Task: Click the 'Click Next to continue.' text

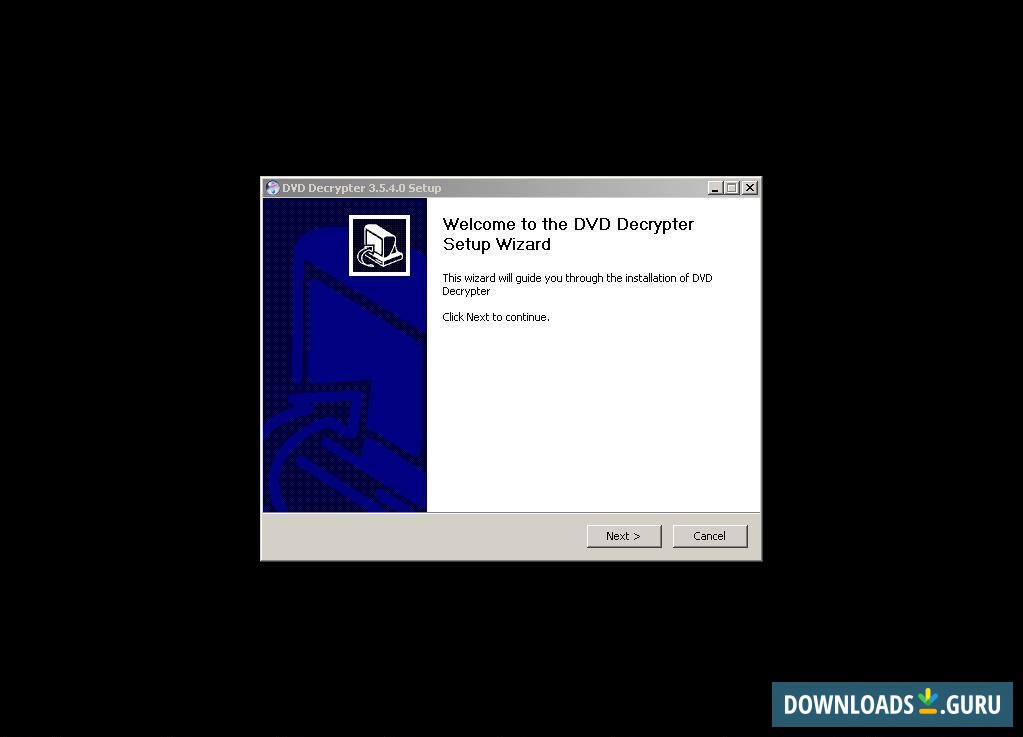Action: [496, 317]
